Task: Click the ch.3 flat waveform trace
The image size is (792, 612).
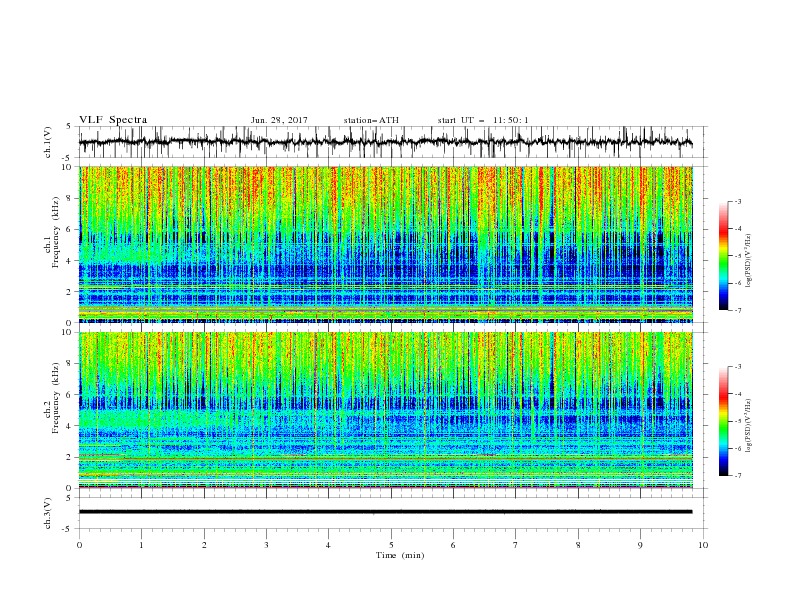Action: (385, 512)
